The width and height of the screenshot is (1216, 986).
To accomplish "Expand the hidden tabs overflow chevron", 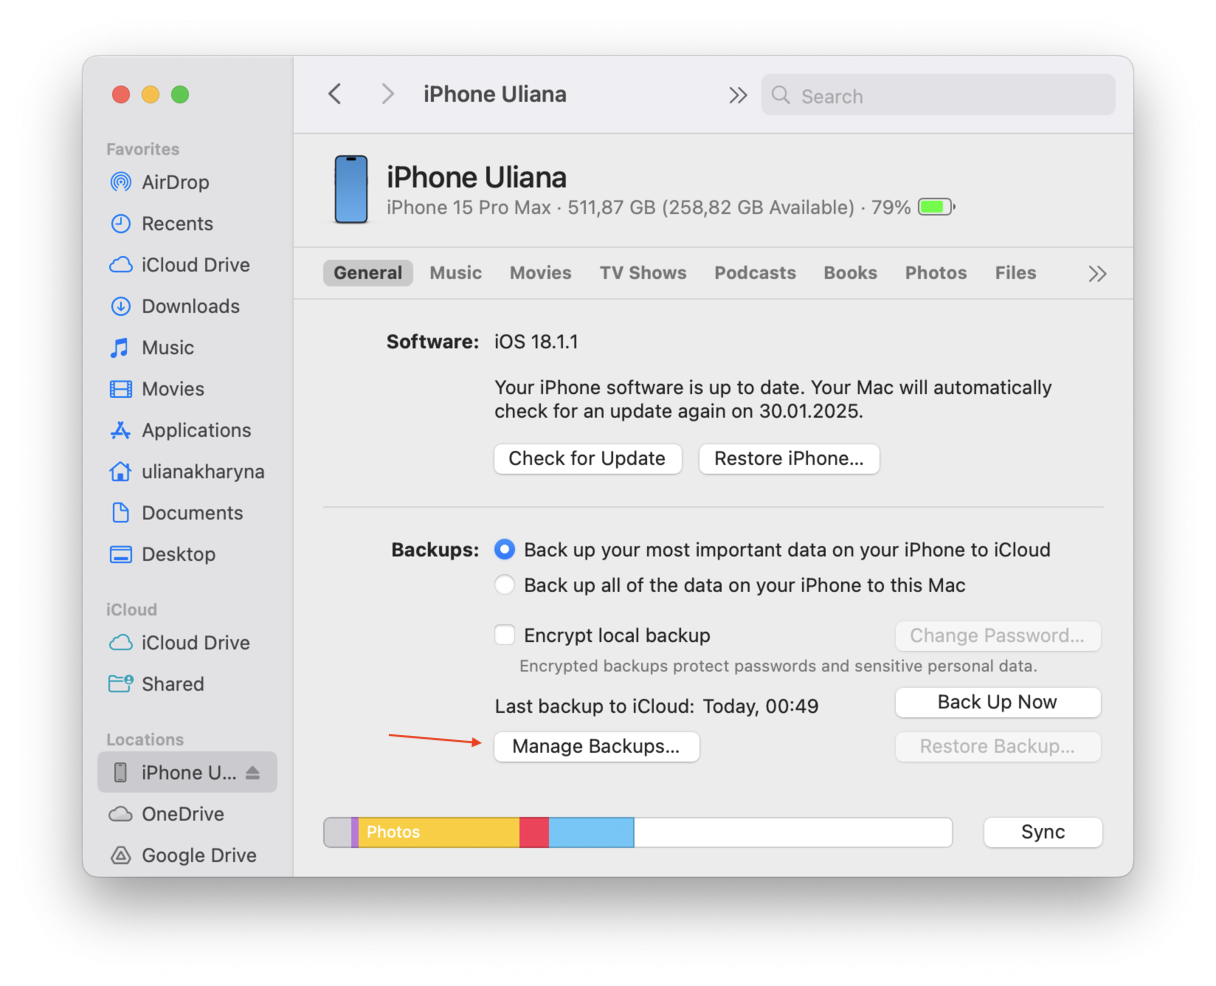I will coord(1097,272).
